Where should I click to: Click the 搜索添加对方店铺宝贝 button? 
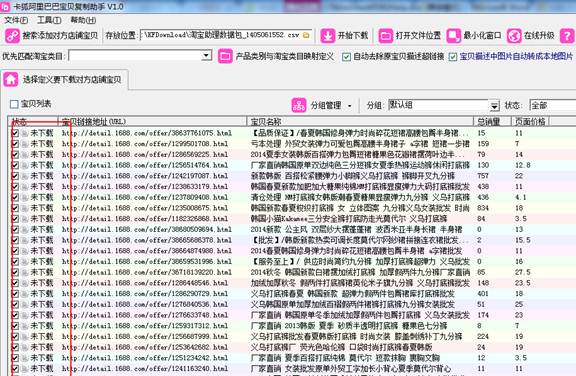[x=51, y=36]
